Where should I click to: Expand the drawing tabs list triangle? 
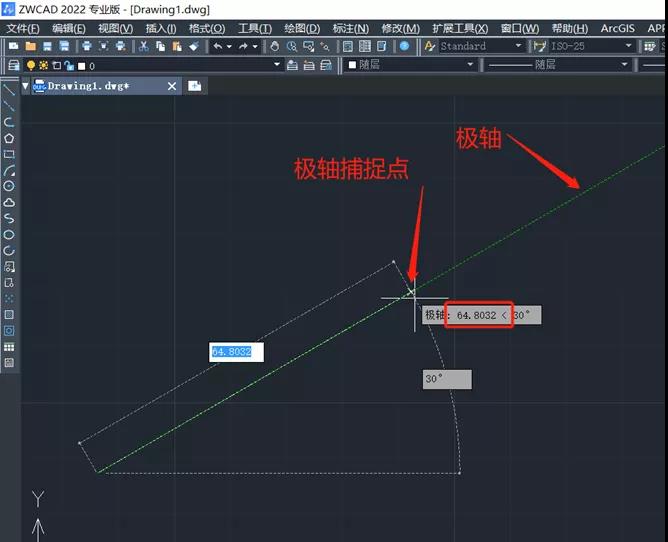(25, 86)
